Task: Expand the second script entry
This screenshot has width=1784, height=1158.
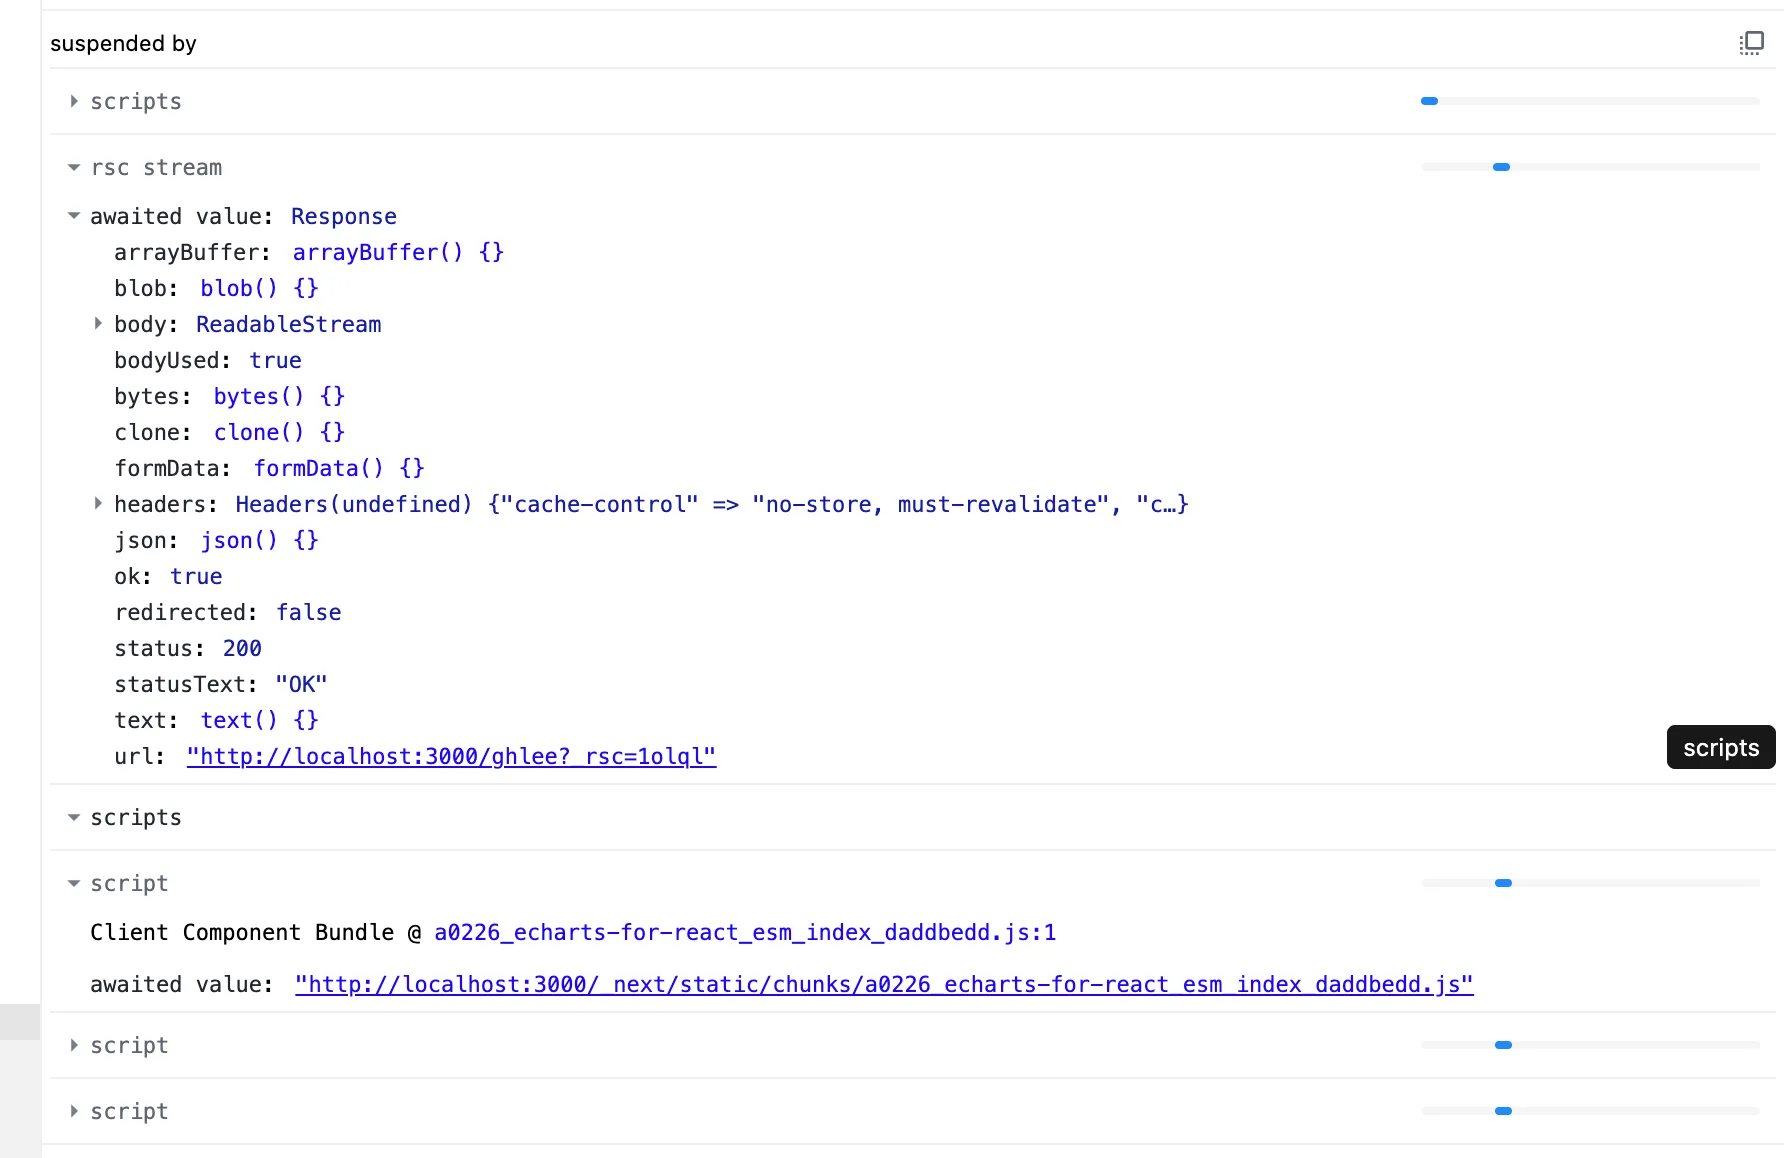Action: click(74, 1046)
